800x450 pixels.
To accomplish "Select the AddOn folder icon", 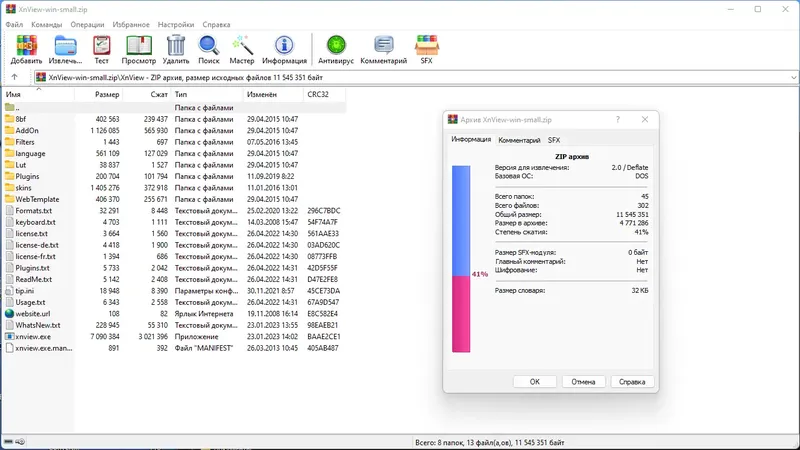I will coord(10,130).
